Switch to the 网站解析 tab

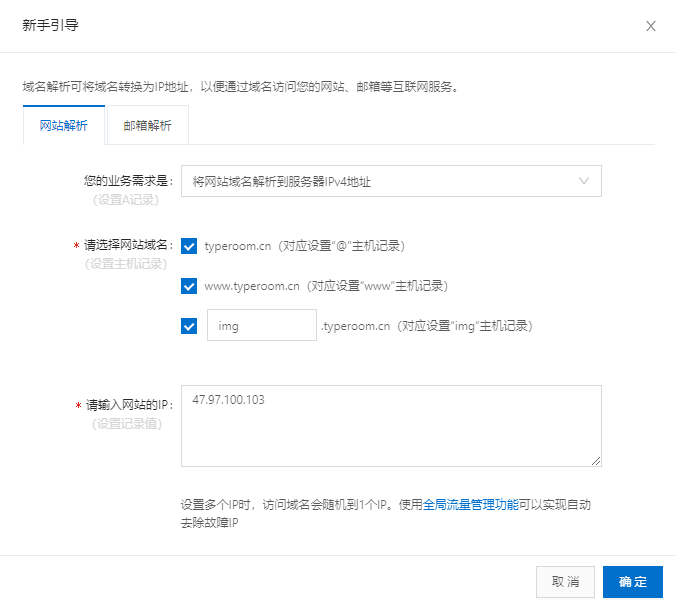pyautogui.click(x=64, y=125)
